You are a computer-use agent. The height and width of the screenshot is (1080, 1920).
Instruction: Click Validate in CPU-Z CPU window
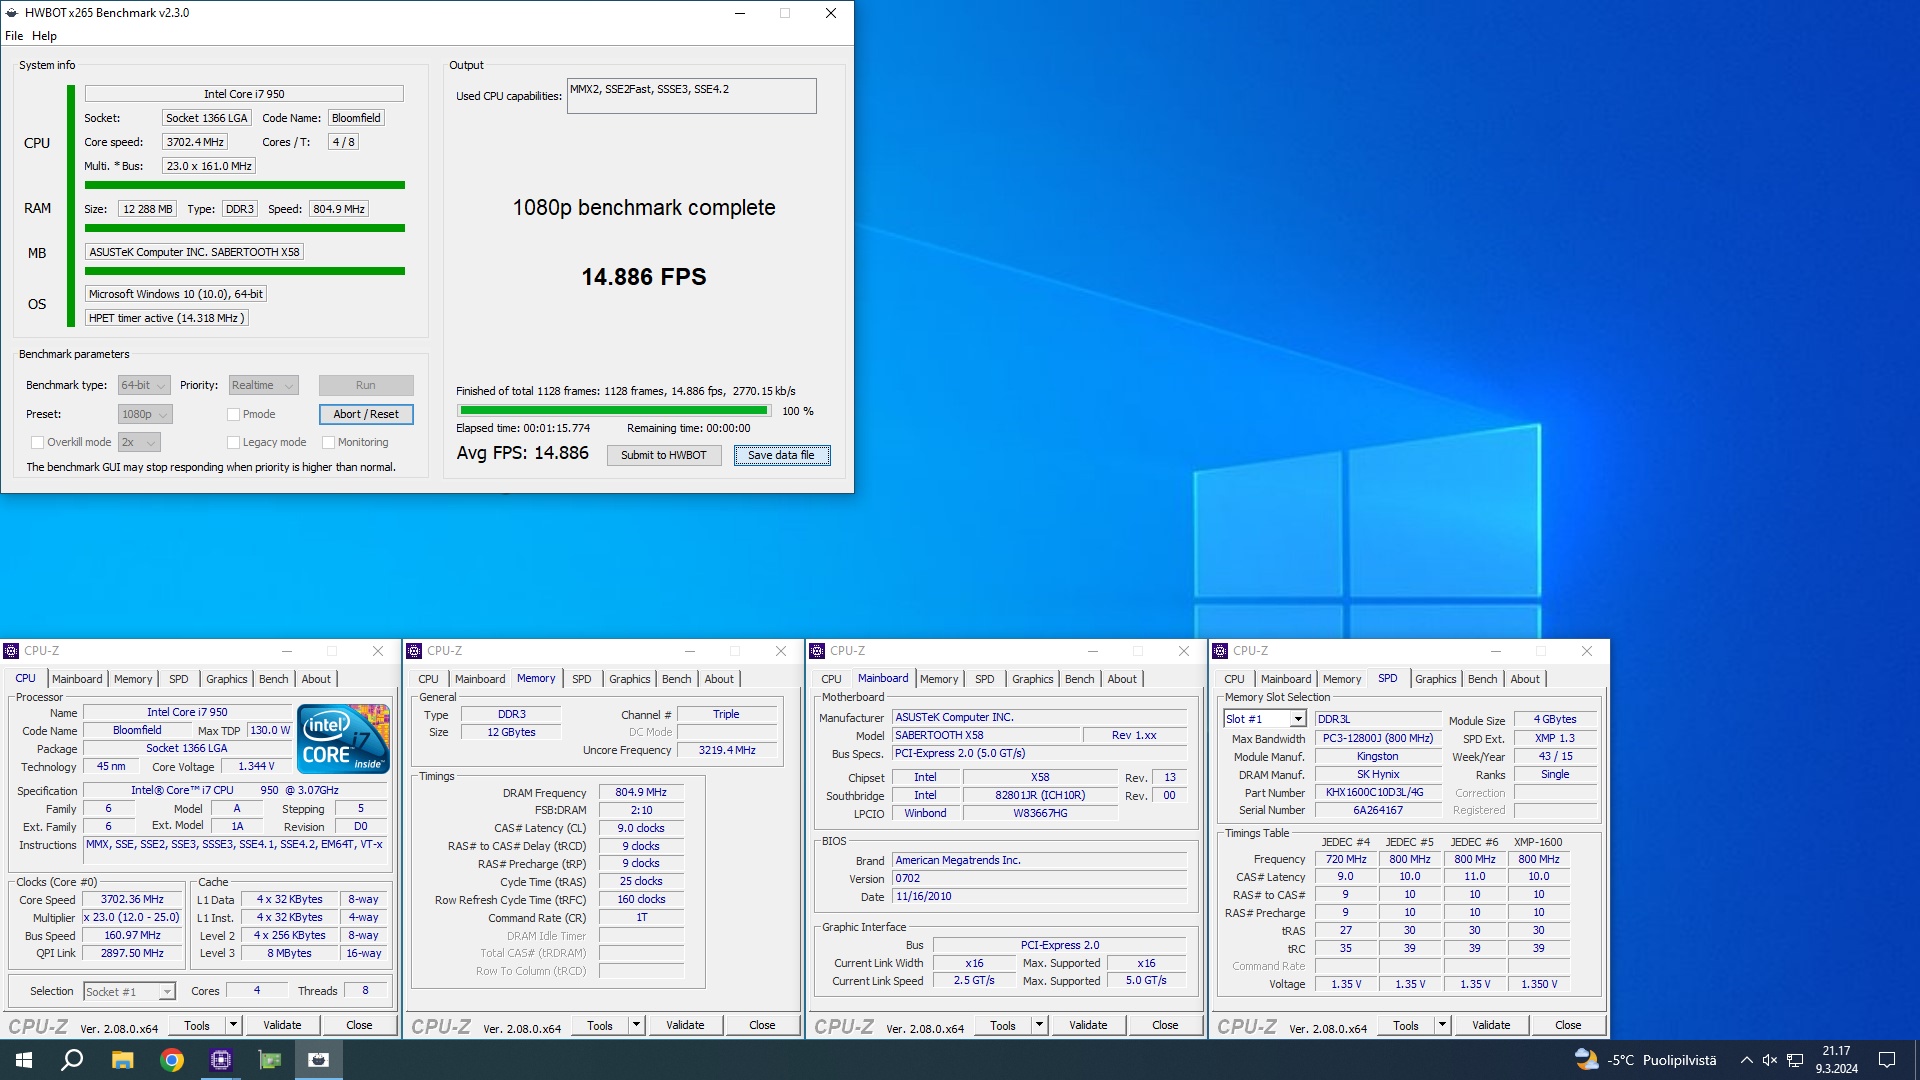pos(282,1025)
